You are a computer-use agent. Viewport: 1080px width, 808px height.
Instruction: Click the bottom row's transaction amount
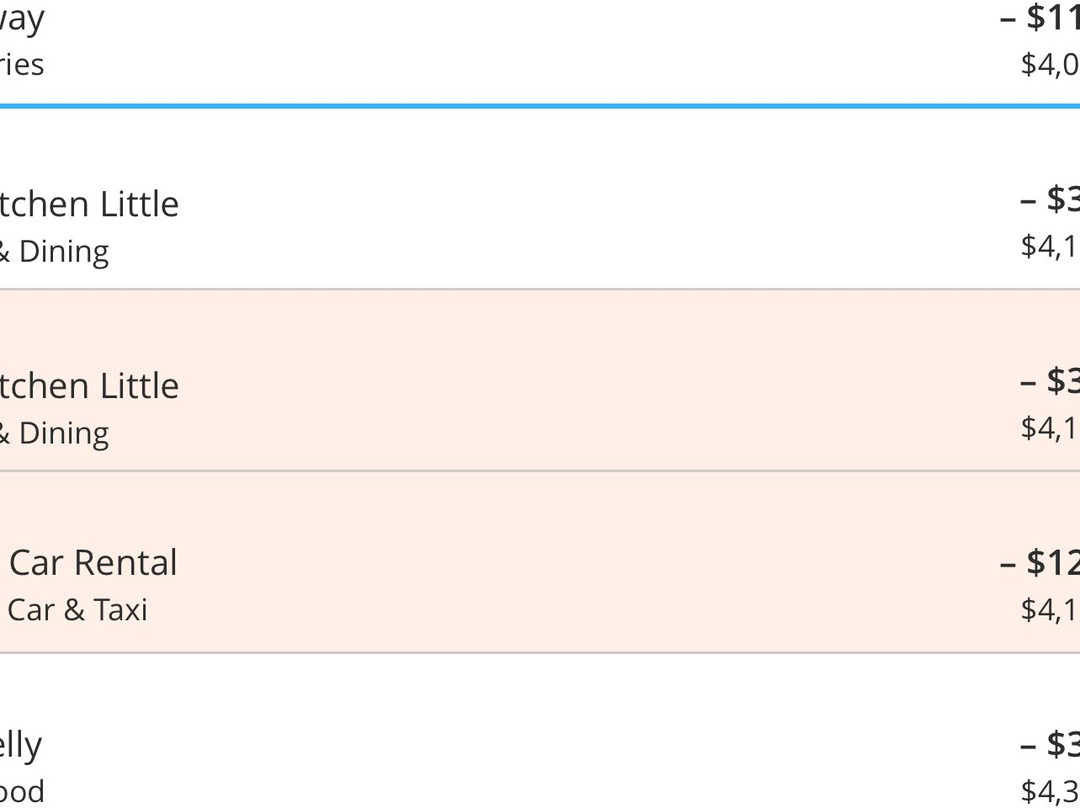click(x=1050, y=744)
